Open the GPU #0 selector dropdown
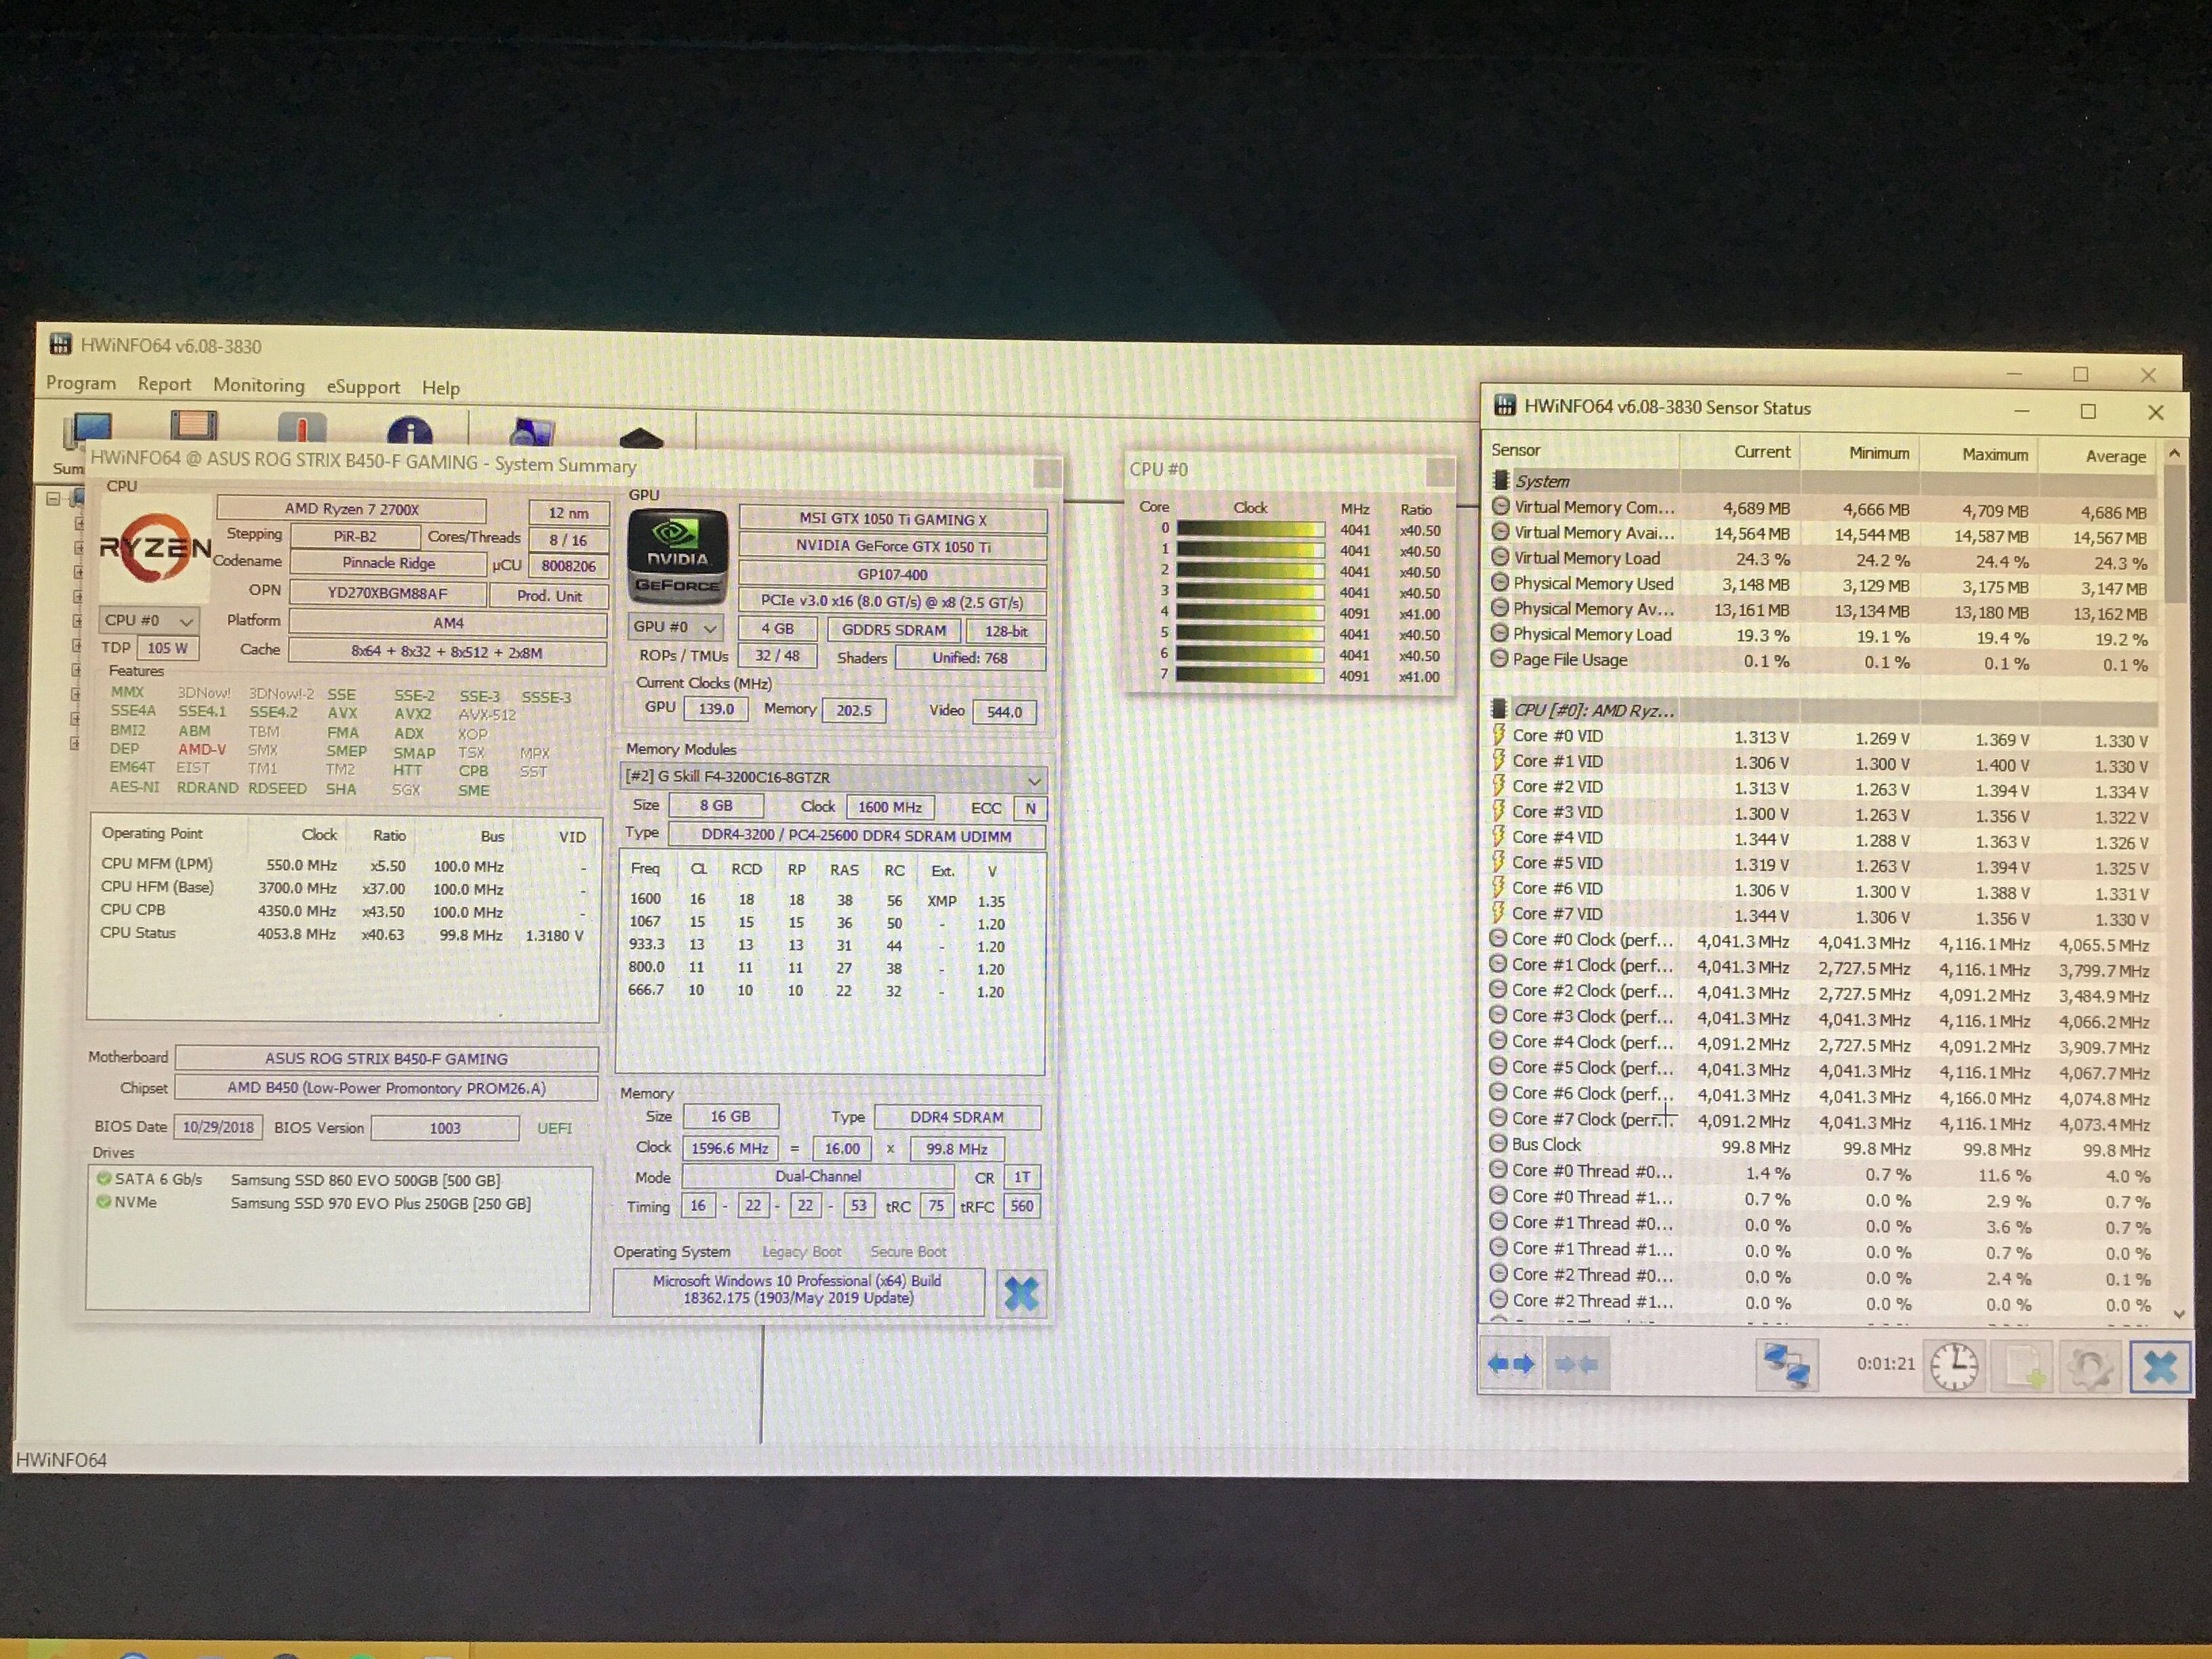 pyautogui.click(x=675, y=627)
